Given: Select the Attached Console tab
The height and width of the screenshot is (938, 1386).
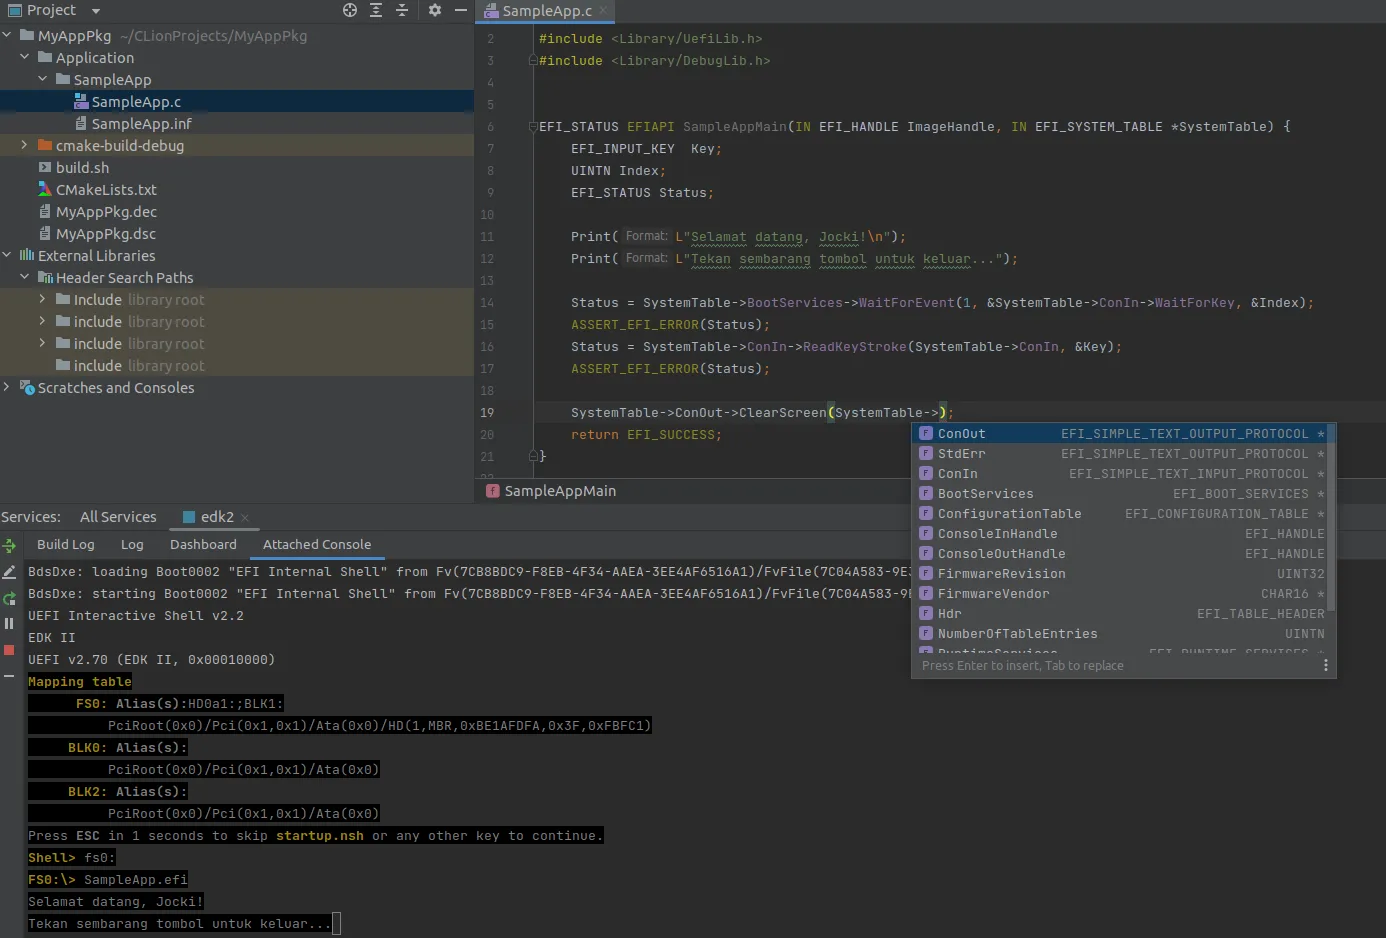Looking at the screenshot, I should [x=317, y=545].
